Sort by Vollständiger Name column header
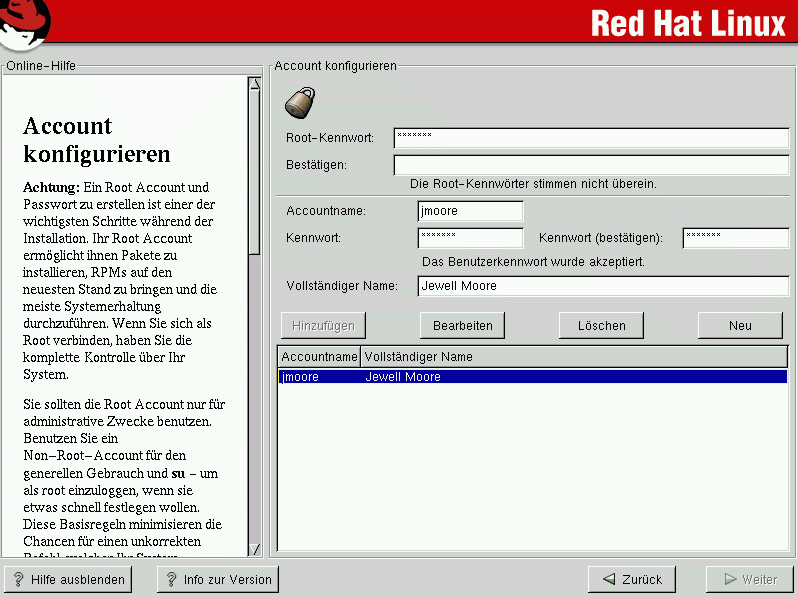 (573, 357)
